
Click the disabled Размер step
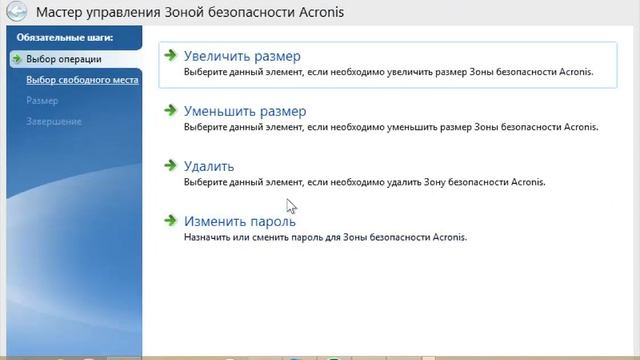pos(42,100)
